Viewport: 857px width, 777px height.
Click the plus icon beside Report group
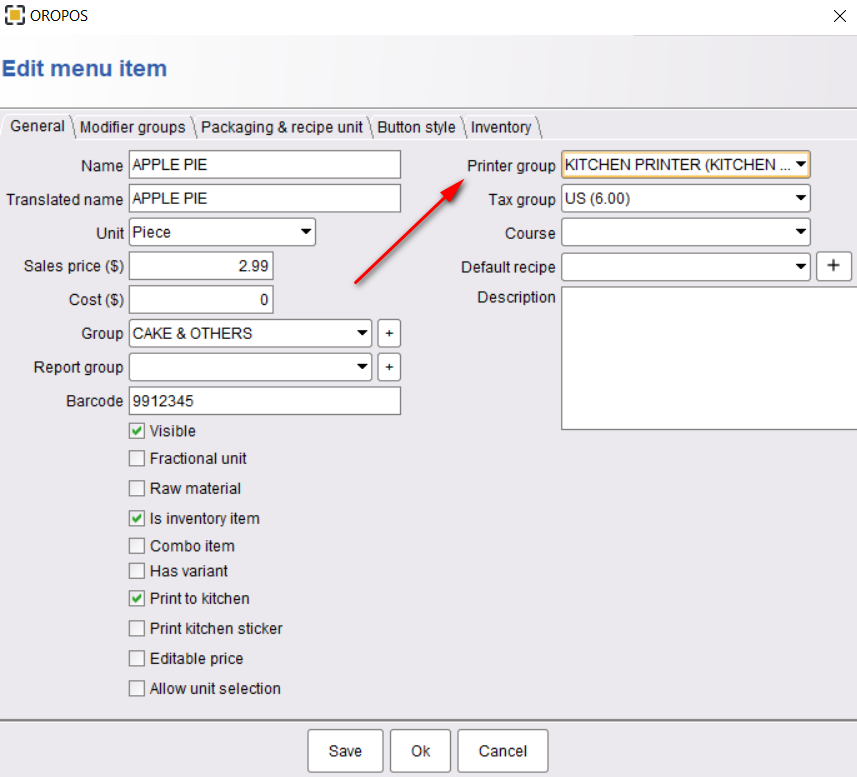click(x=389, y=367)
